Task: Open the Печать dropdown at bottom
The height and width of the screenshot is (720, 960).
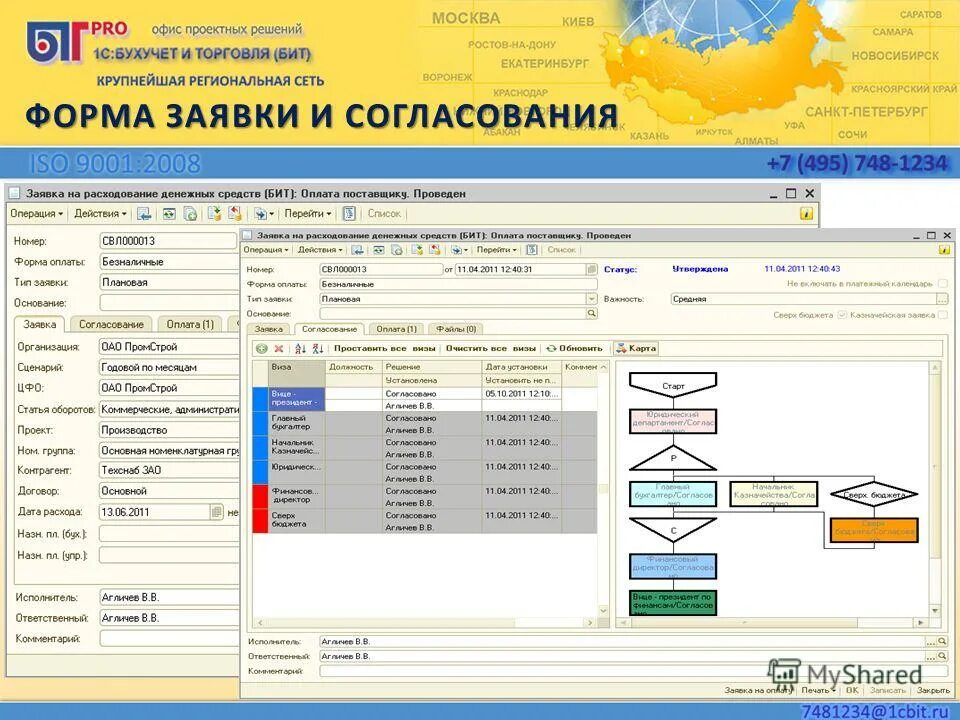Action: click(x=819, y=690)
